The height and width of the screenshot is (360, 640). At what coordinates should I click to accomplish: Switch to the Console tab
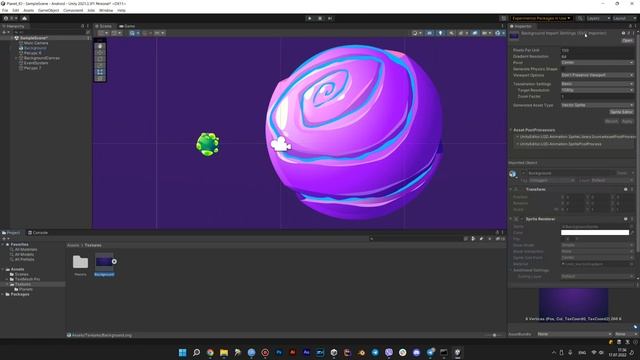(x=38, y=233)
